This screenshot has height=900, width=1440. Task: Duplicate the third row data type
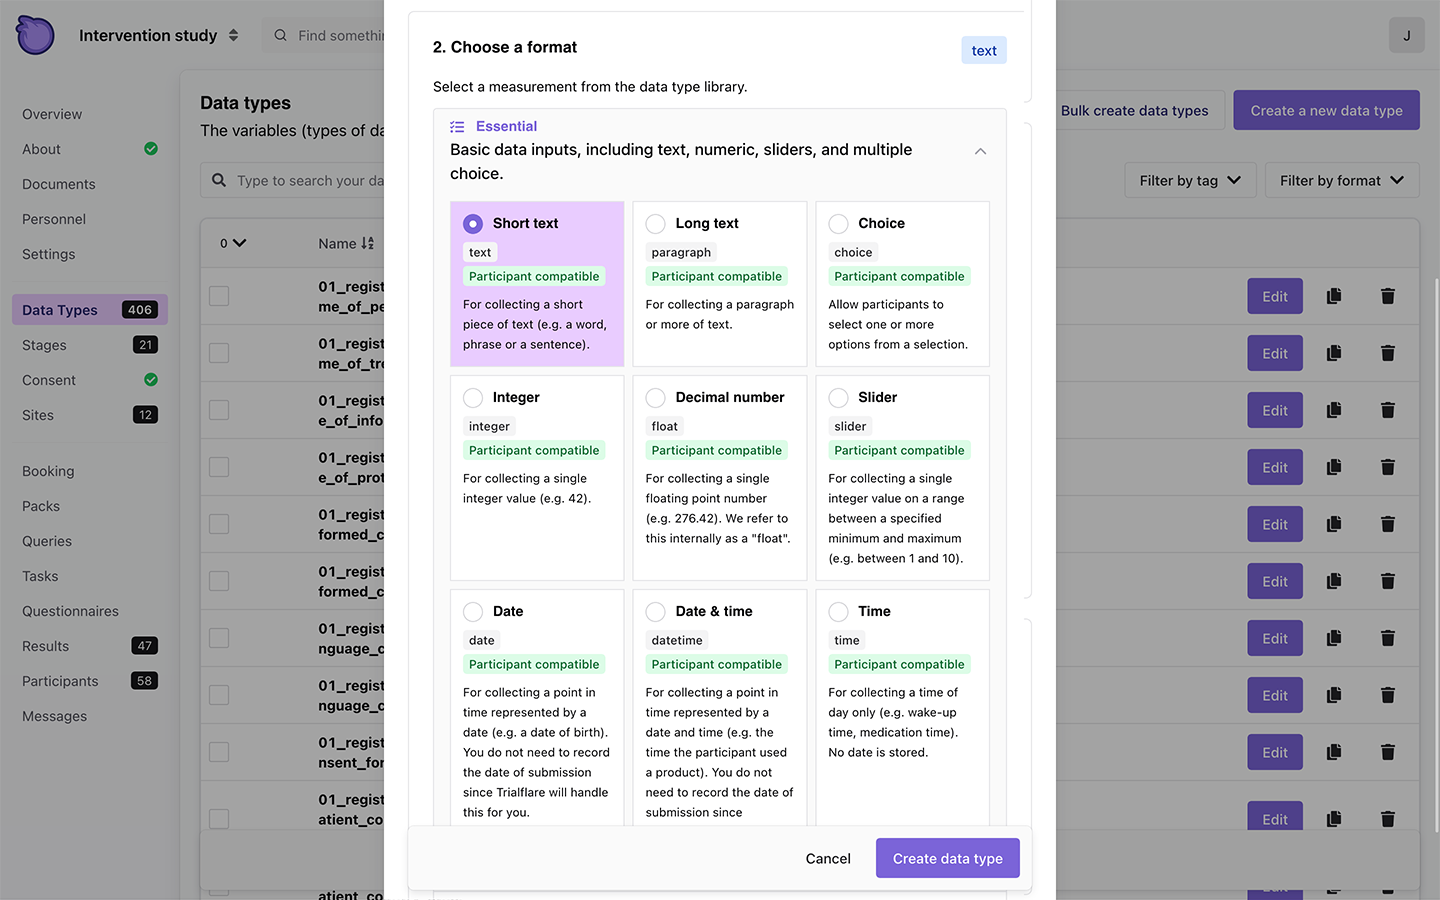1334,410
